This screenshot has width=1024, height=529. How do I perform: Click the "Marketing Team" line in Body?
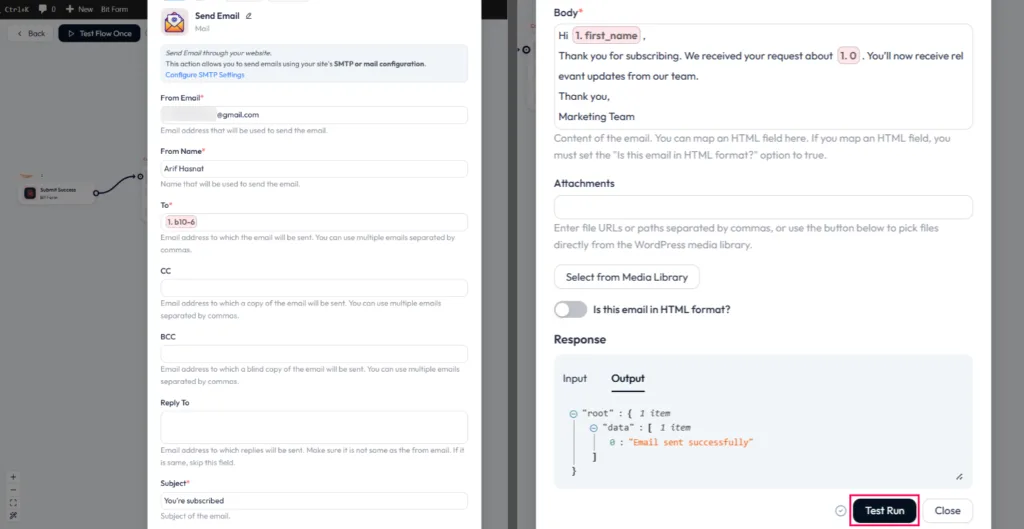click(x=596, y=117)
